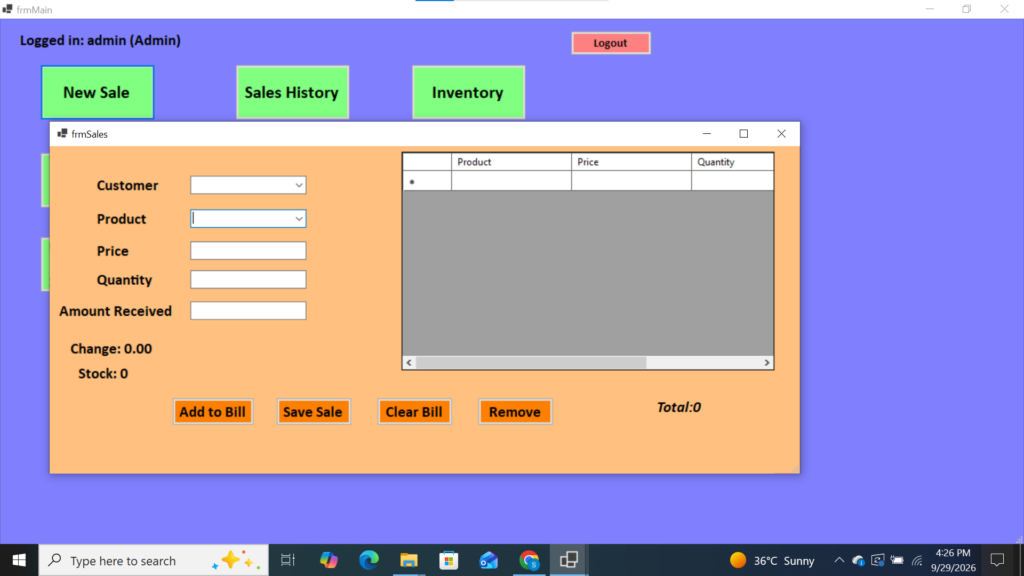Open Inventory in frmMain

pos(468,93)
